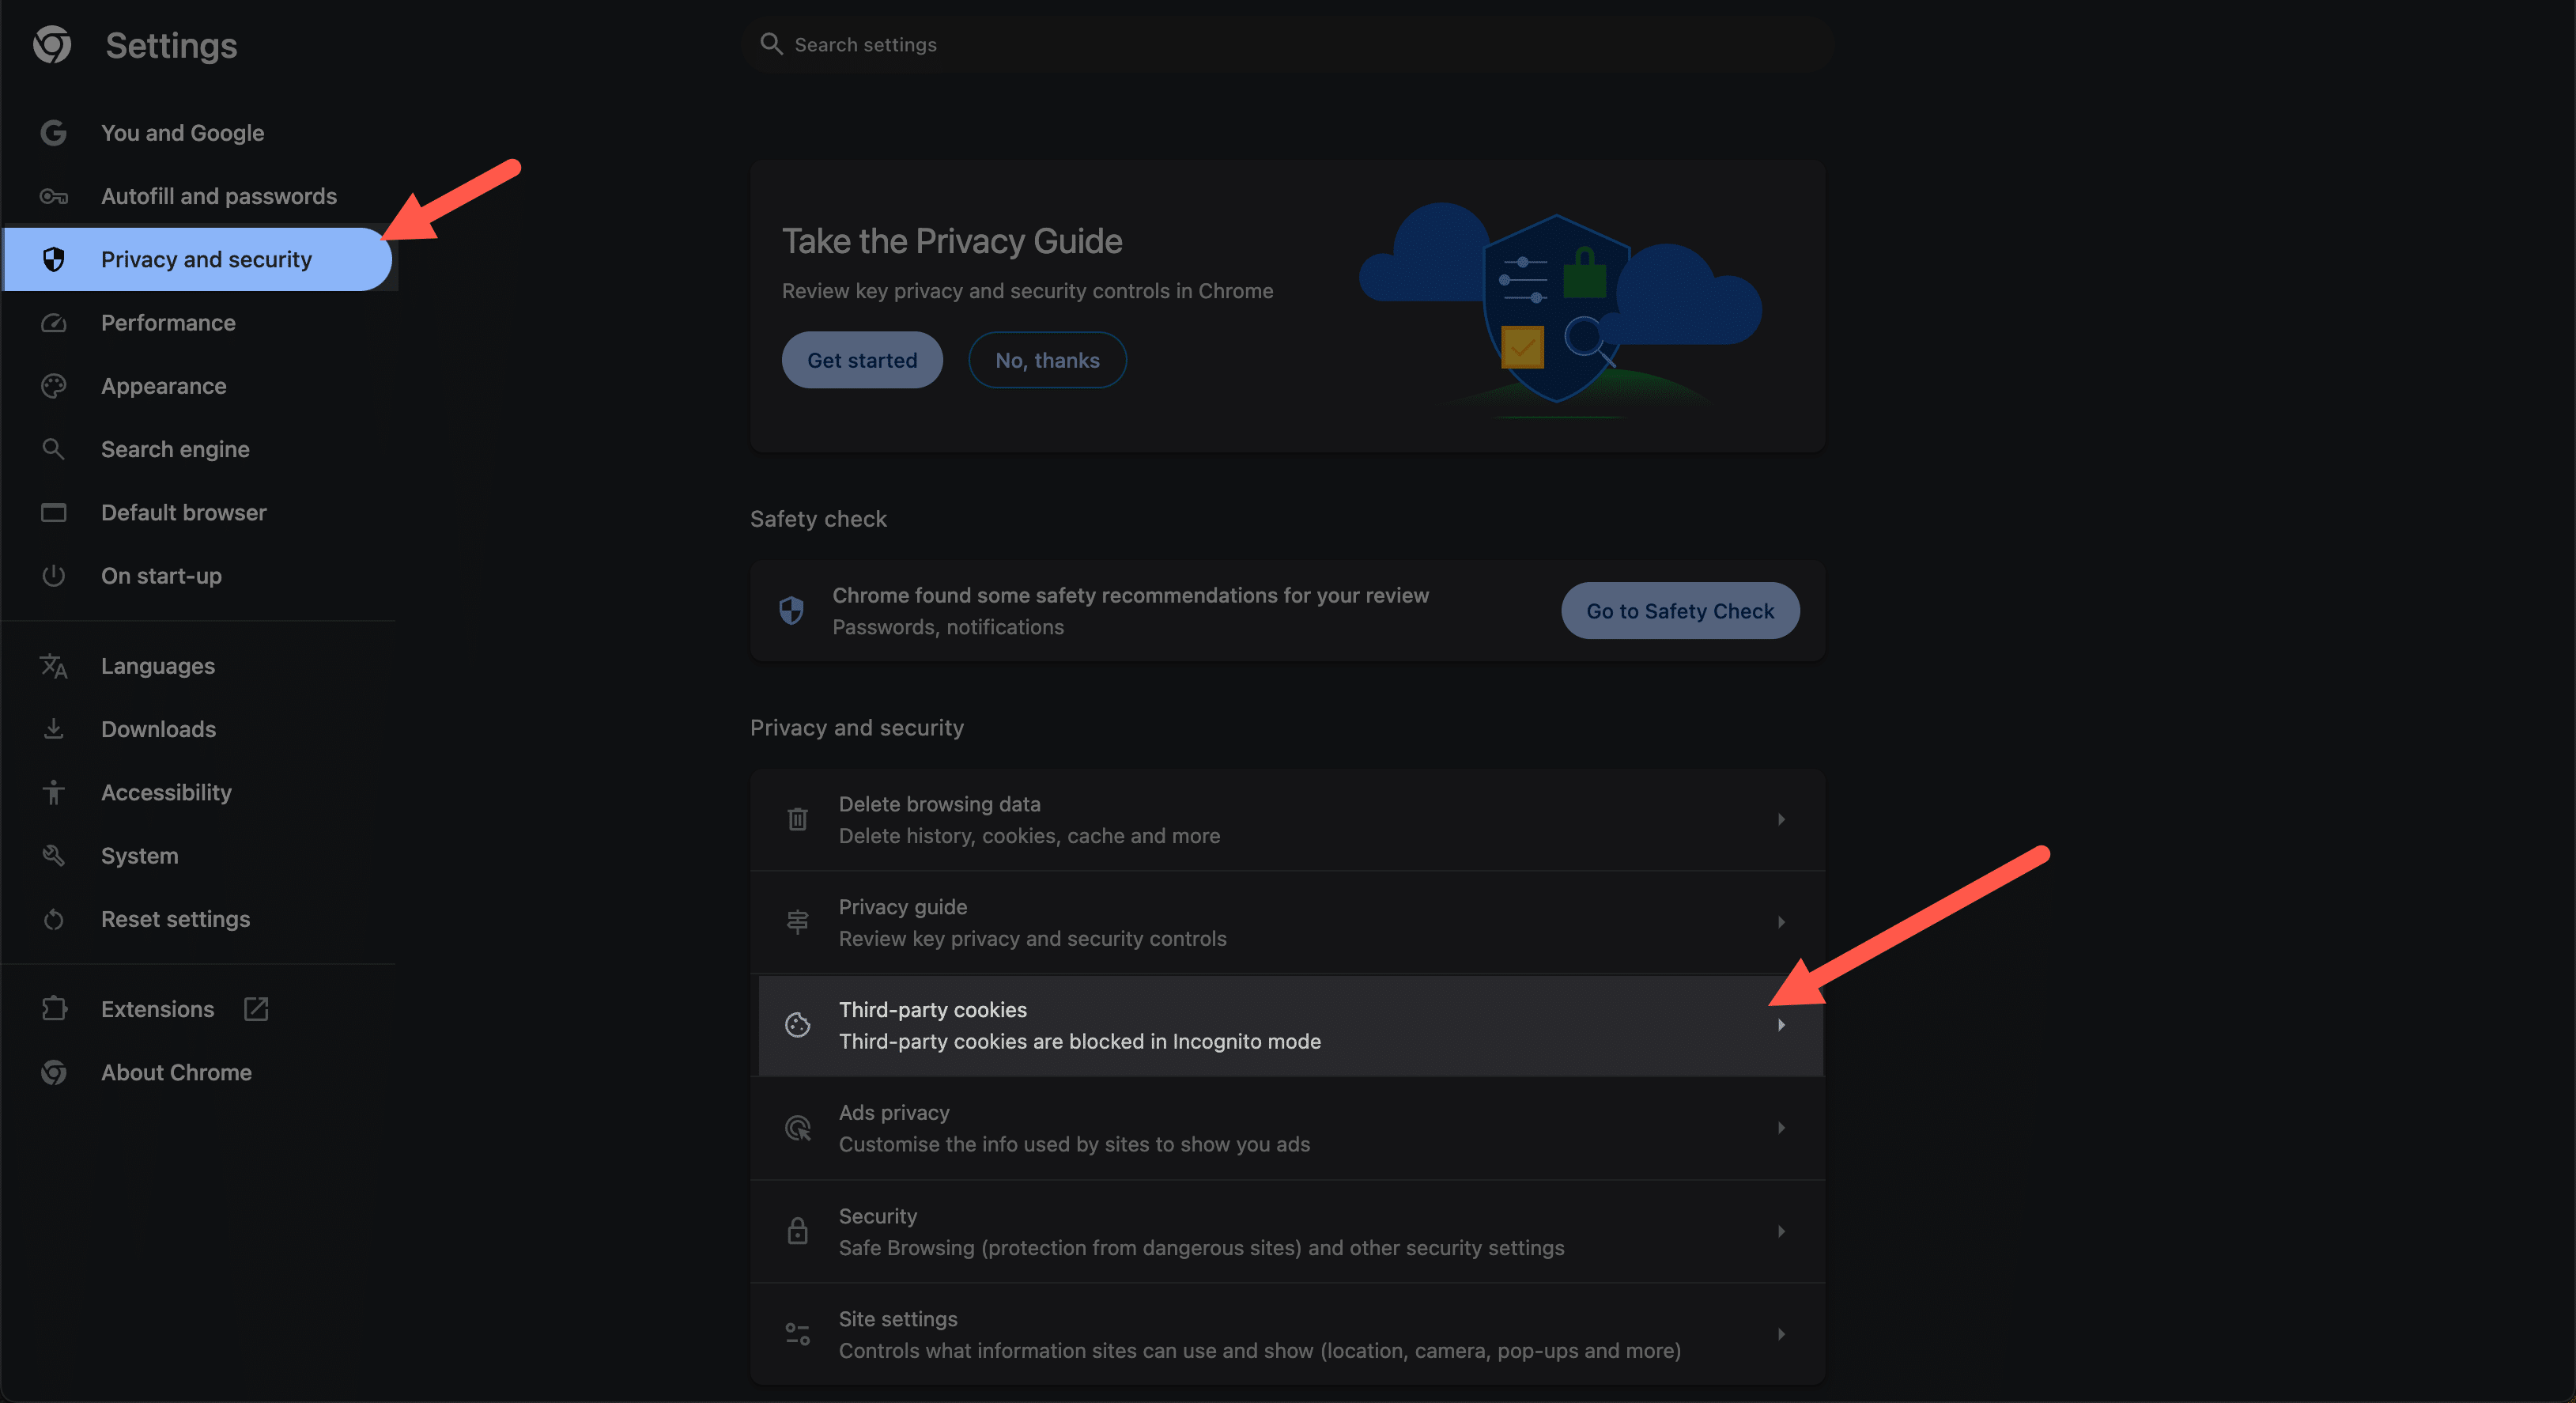Click the palette icon for Appearance
This screenshot has height=1403, width=2576.
53,386
